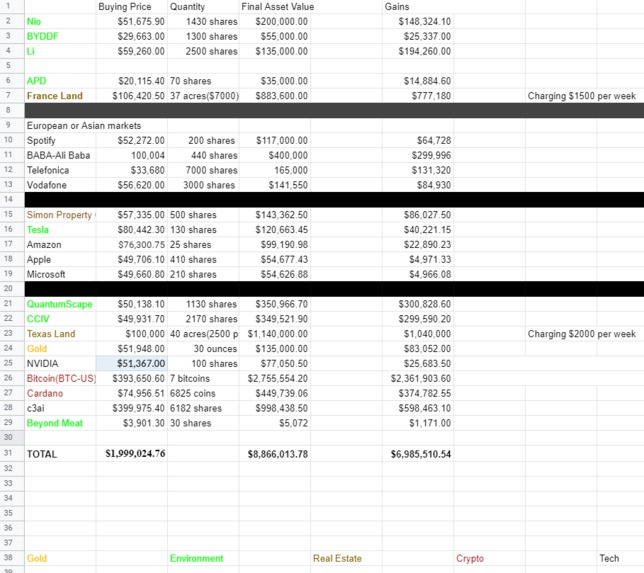Viewport: 644px width, 573px height.
Task: Click the TOTAL label cell
Action: (60, 453)
